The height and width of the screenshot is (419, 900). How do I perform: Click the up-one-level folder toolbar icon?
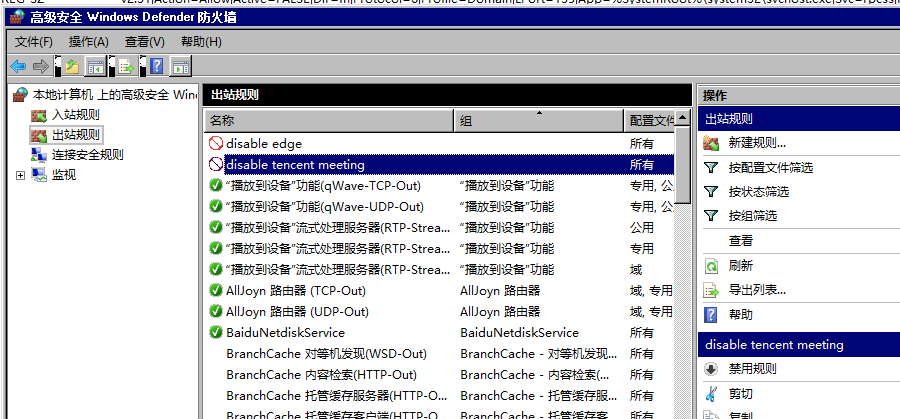pos(72,67)
